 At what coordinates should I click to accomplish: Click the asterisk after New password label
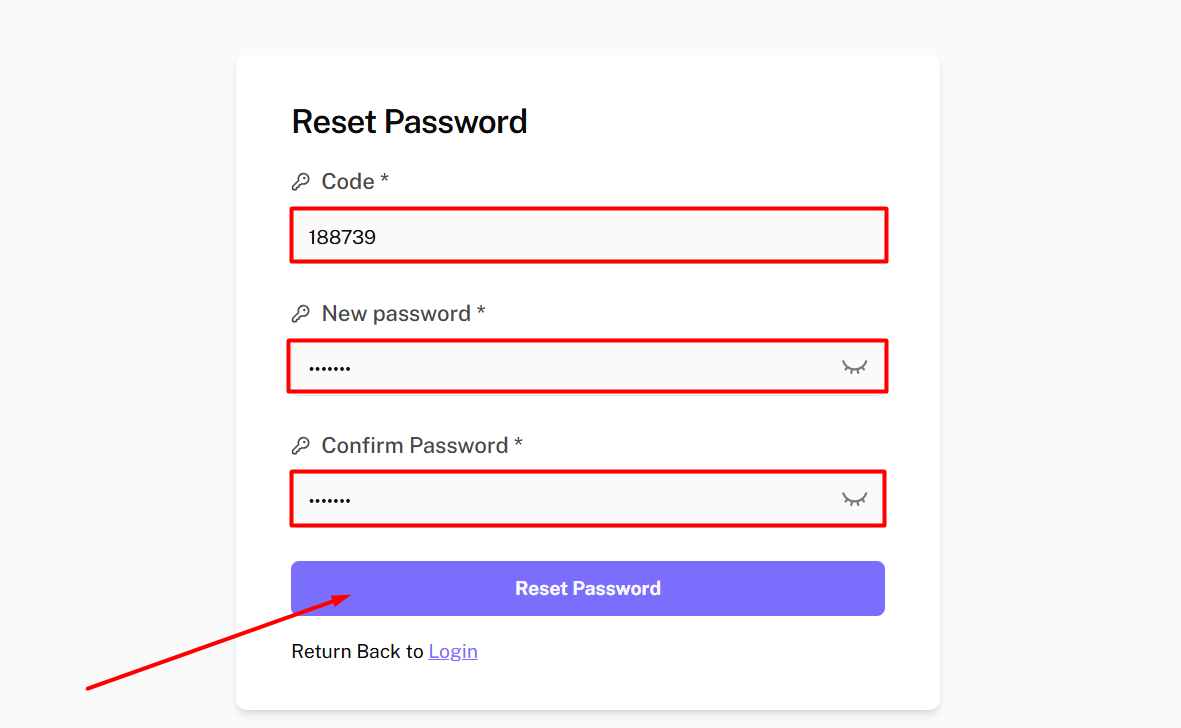point(481,312)
